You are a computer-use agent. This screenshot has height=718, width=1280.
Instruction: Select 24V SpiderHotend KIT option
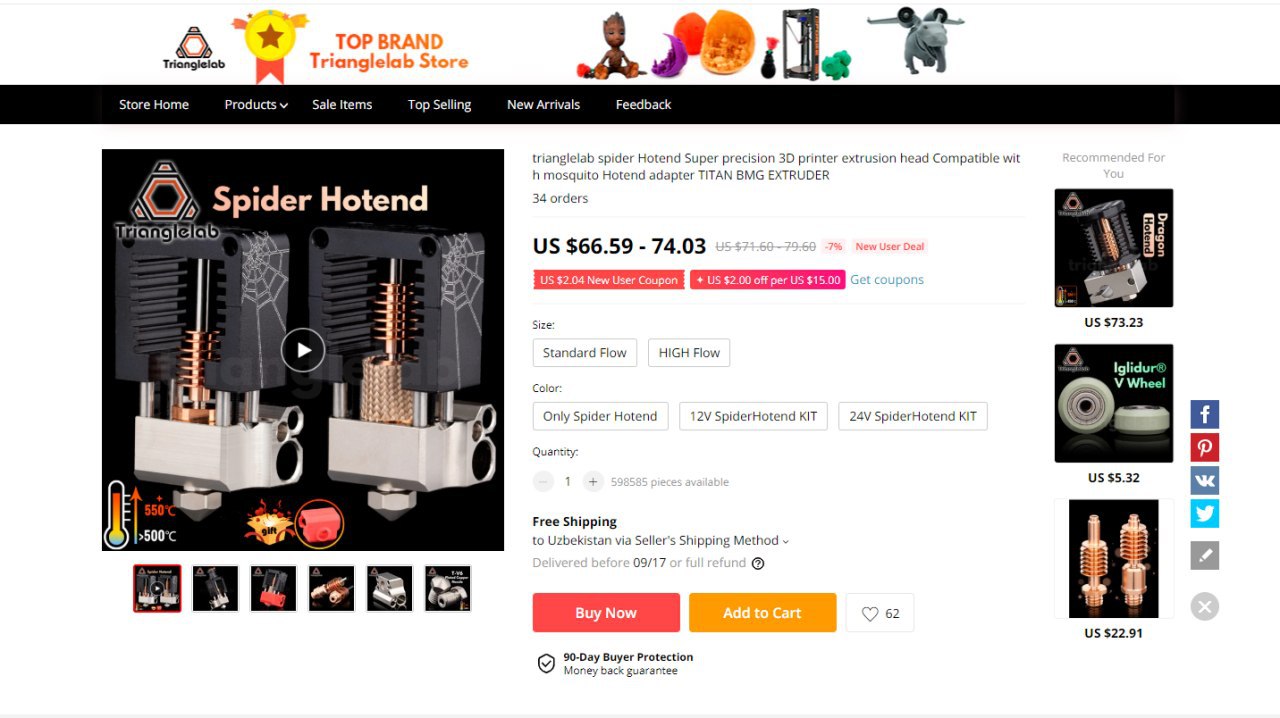913,416
